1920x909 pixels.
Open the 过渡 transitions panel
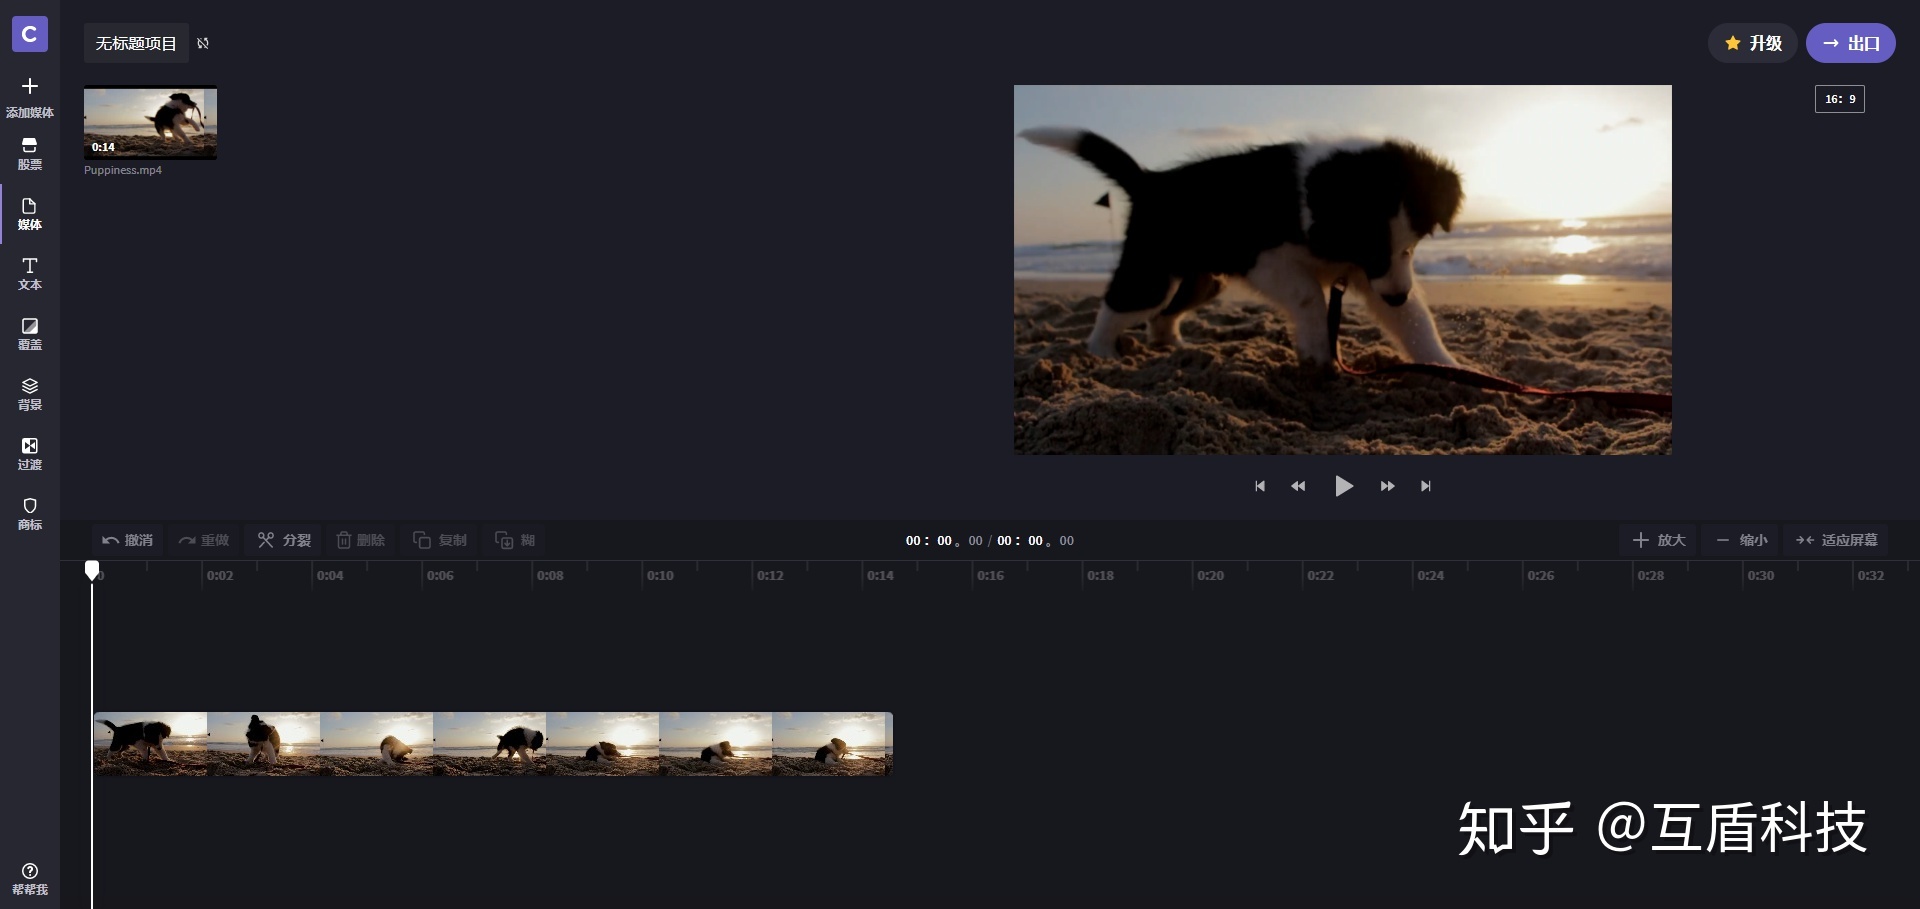point(30,453)
